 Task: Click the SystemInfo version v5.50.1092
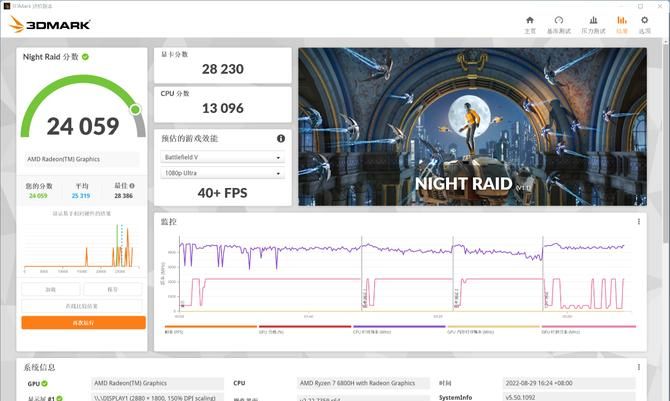point(569,397)
